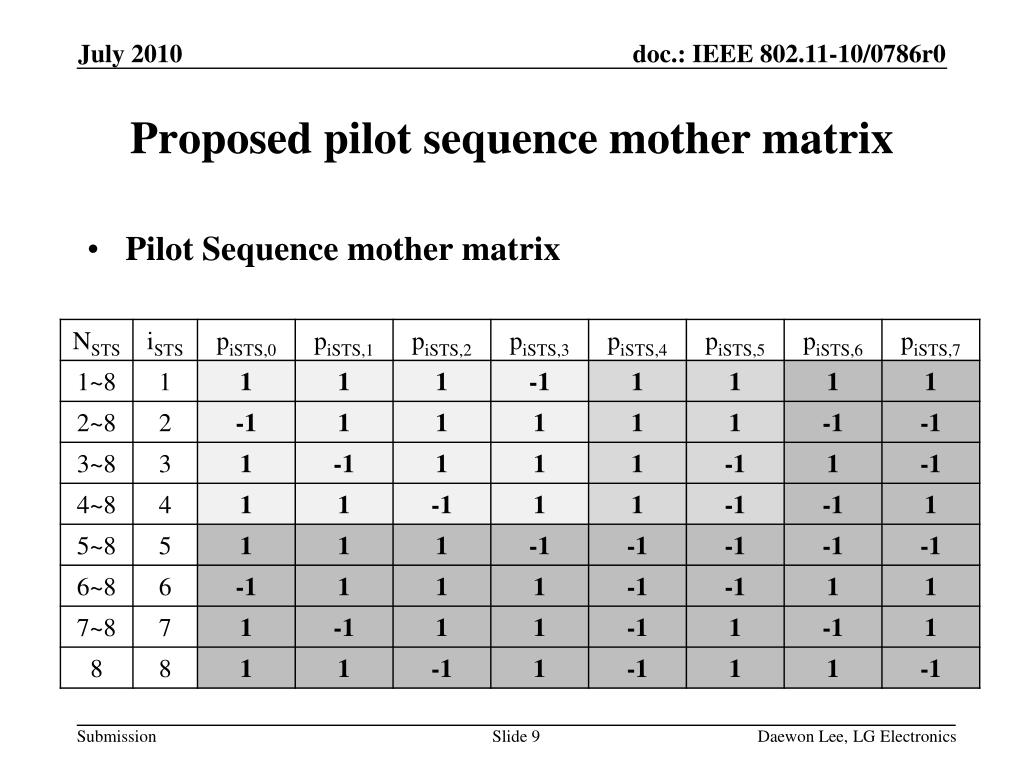Select the -1 cell in row 2 under PiSTS,0

tap(246, 423)
